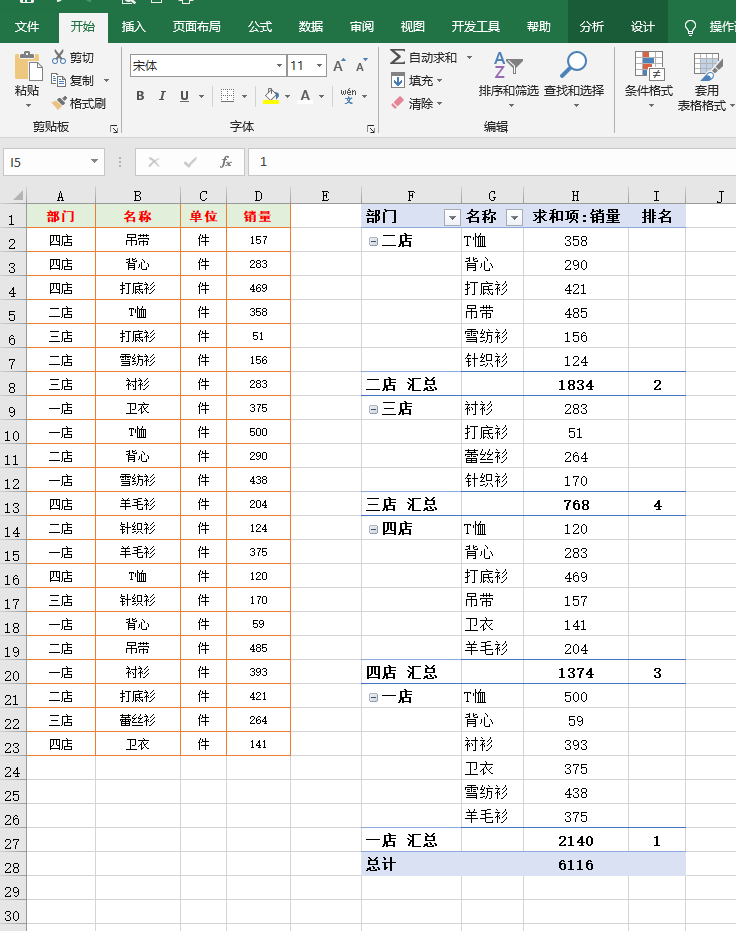Click the Paste (粘贴) icon
The image size is (736, 931).
tap(27, 66)
